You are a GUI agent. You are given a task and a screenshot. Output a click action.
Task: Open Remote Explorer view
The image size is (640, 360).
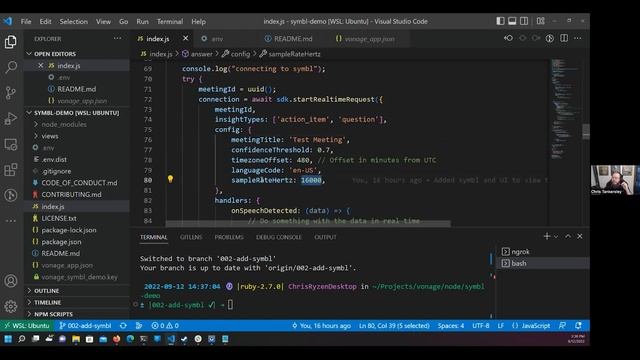[x=11, y=144]
